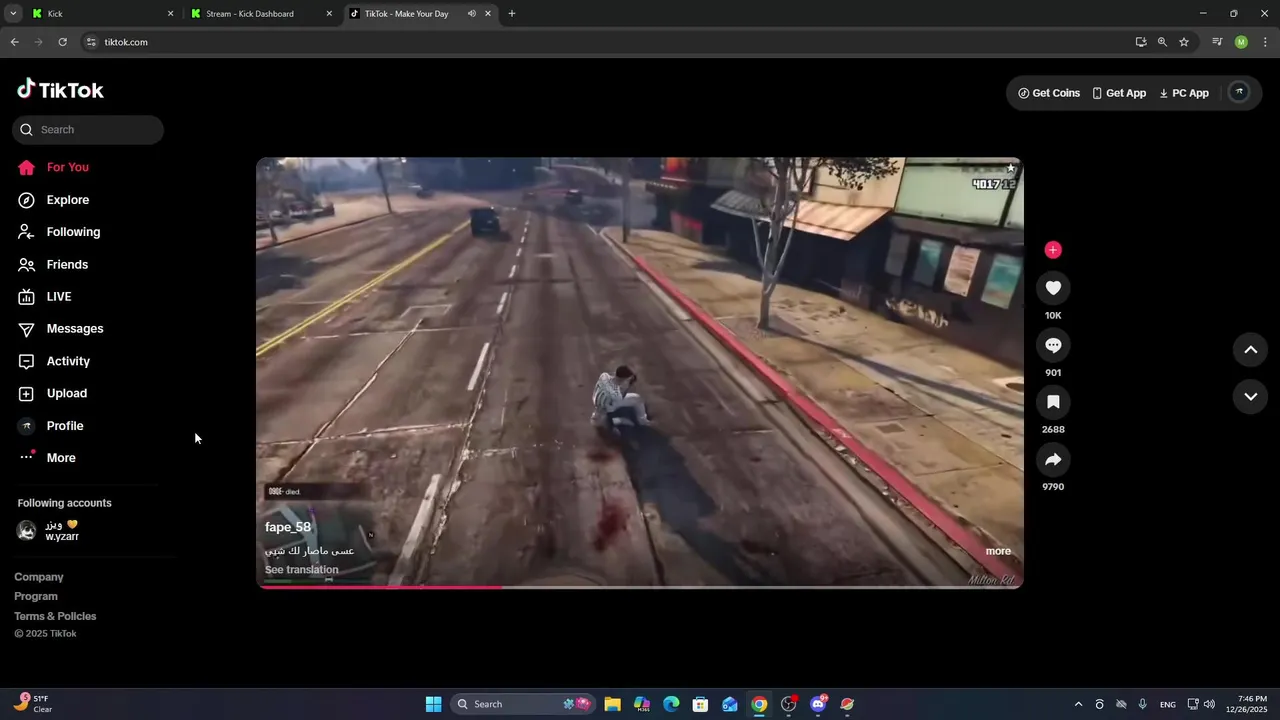The width and height of the screenshot is (1280, 720).
Task: Expand the Company footer section
Action: click(39, 577)
